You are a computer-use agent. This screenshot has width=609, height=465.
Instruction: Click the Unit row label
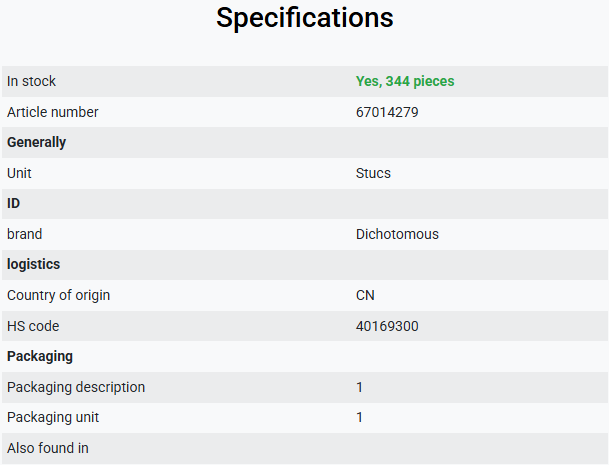19,173
